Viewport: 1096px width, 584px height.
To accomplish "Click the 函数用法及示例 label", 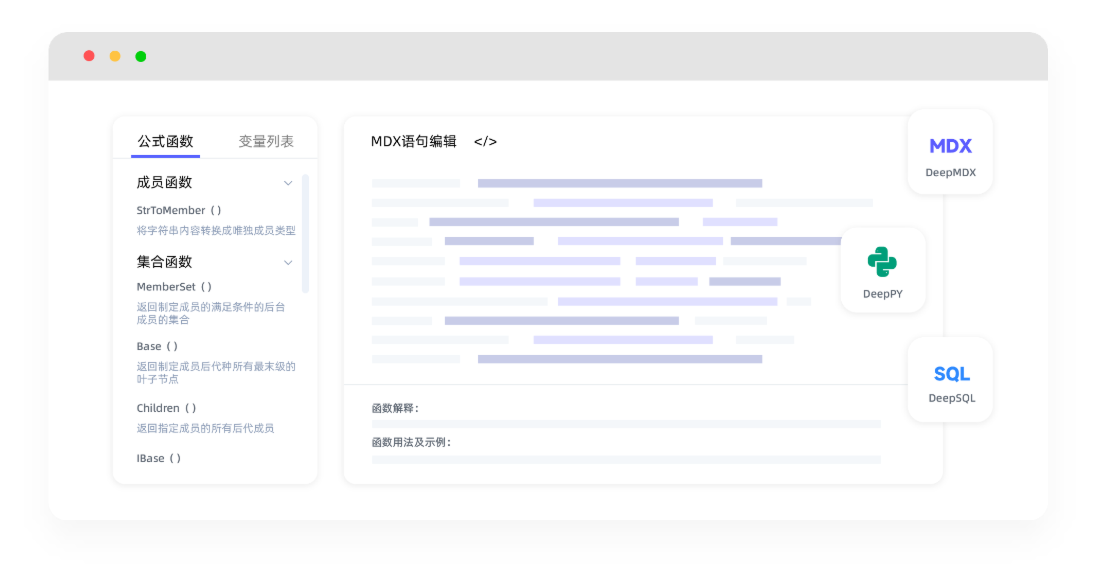I will pos(411,442).
